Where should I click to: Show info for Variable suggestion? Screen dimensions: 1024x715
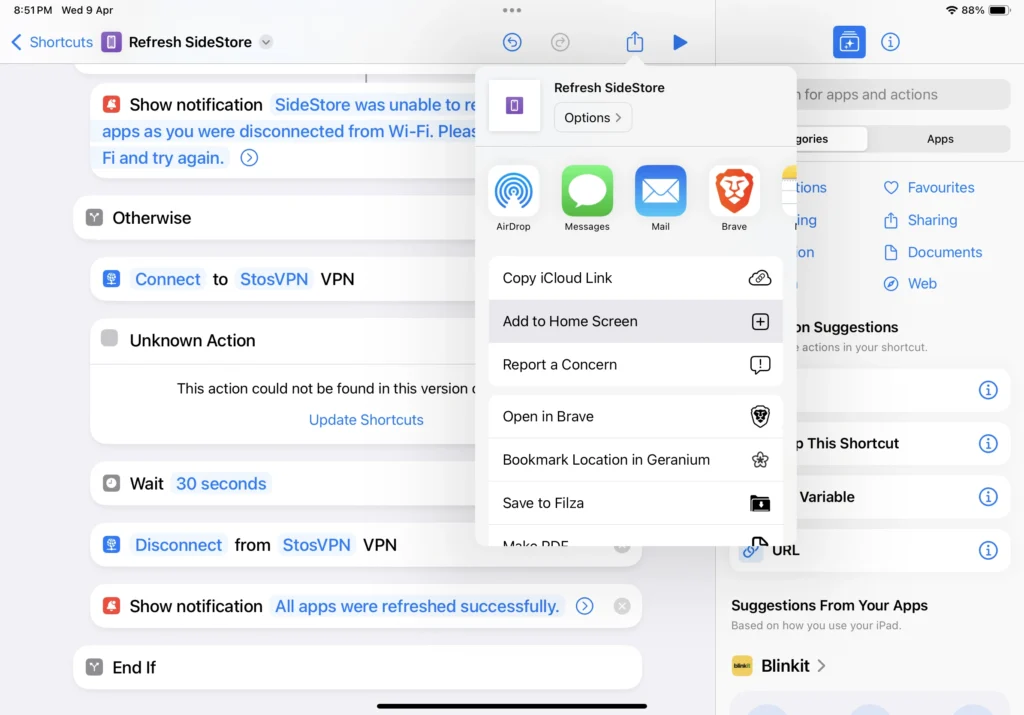coord(988,497)
